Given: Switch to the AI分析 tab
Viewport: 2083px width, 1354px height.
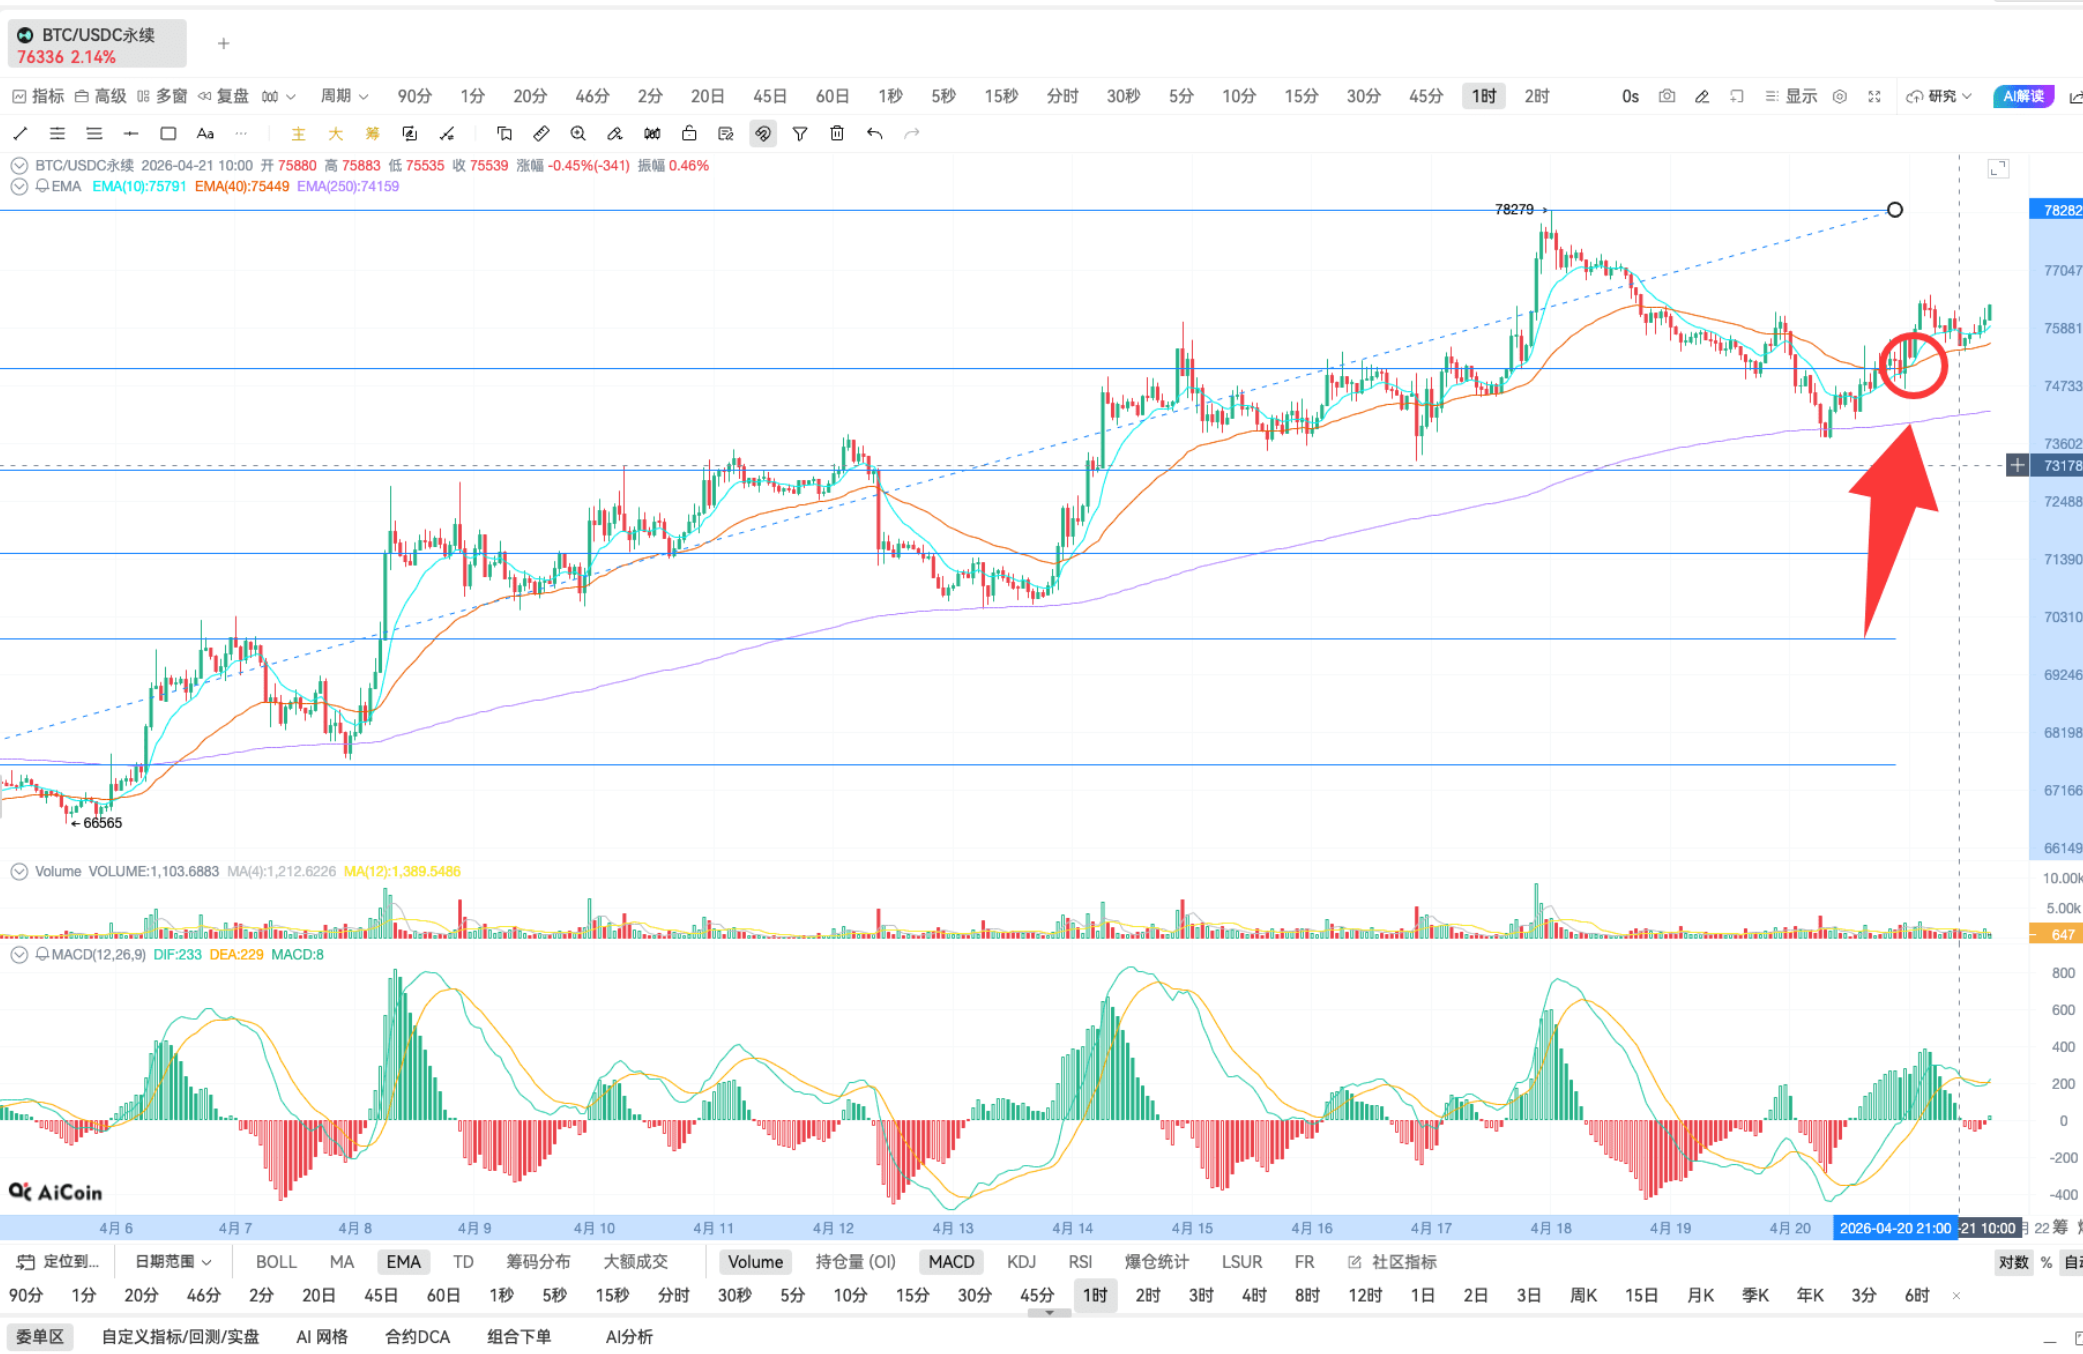Looking at the screenshot, I should coord(629,1337).
